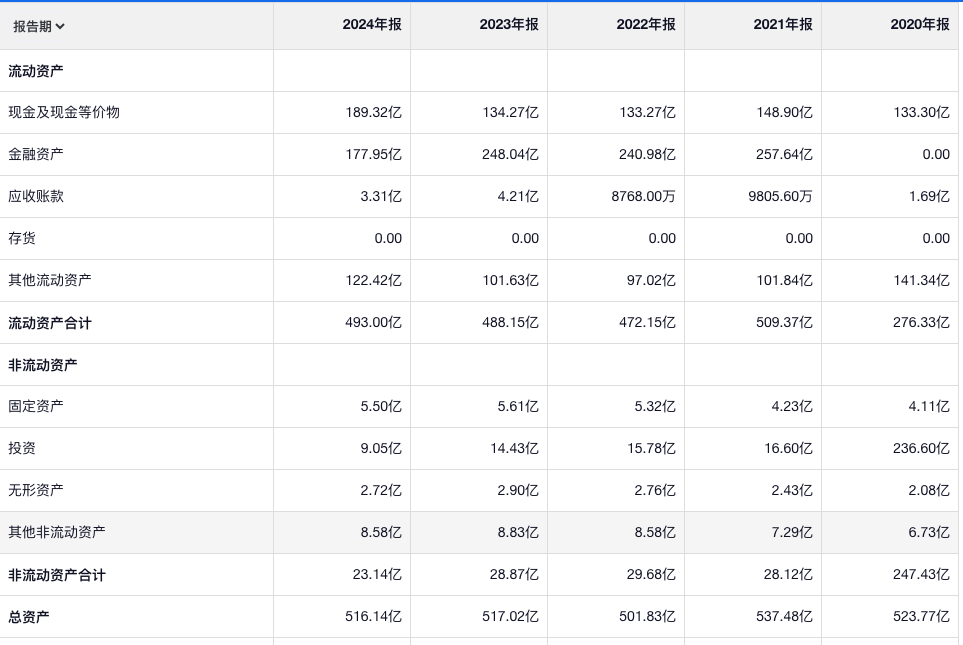
Task: Click the 其他流动资产 row label
Action: click(x=50, y=280)
